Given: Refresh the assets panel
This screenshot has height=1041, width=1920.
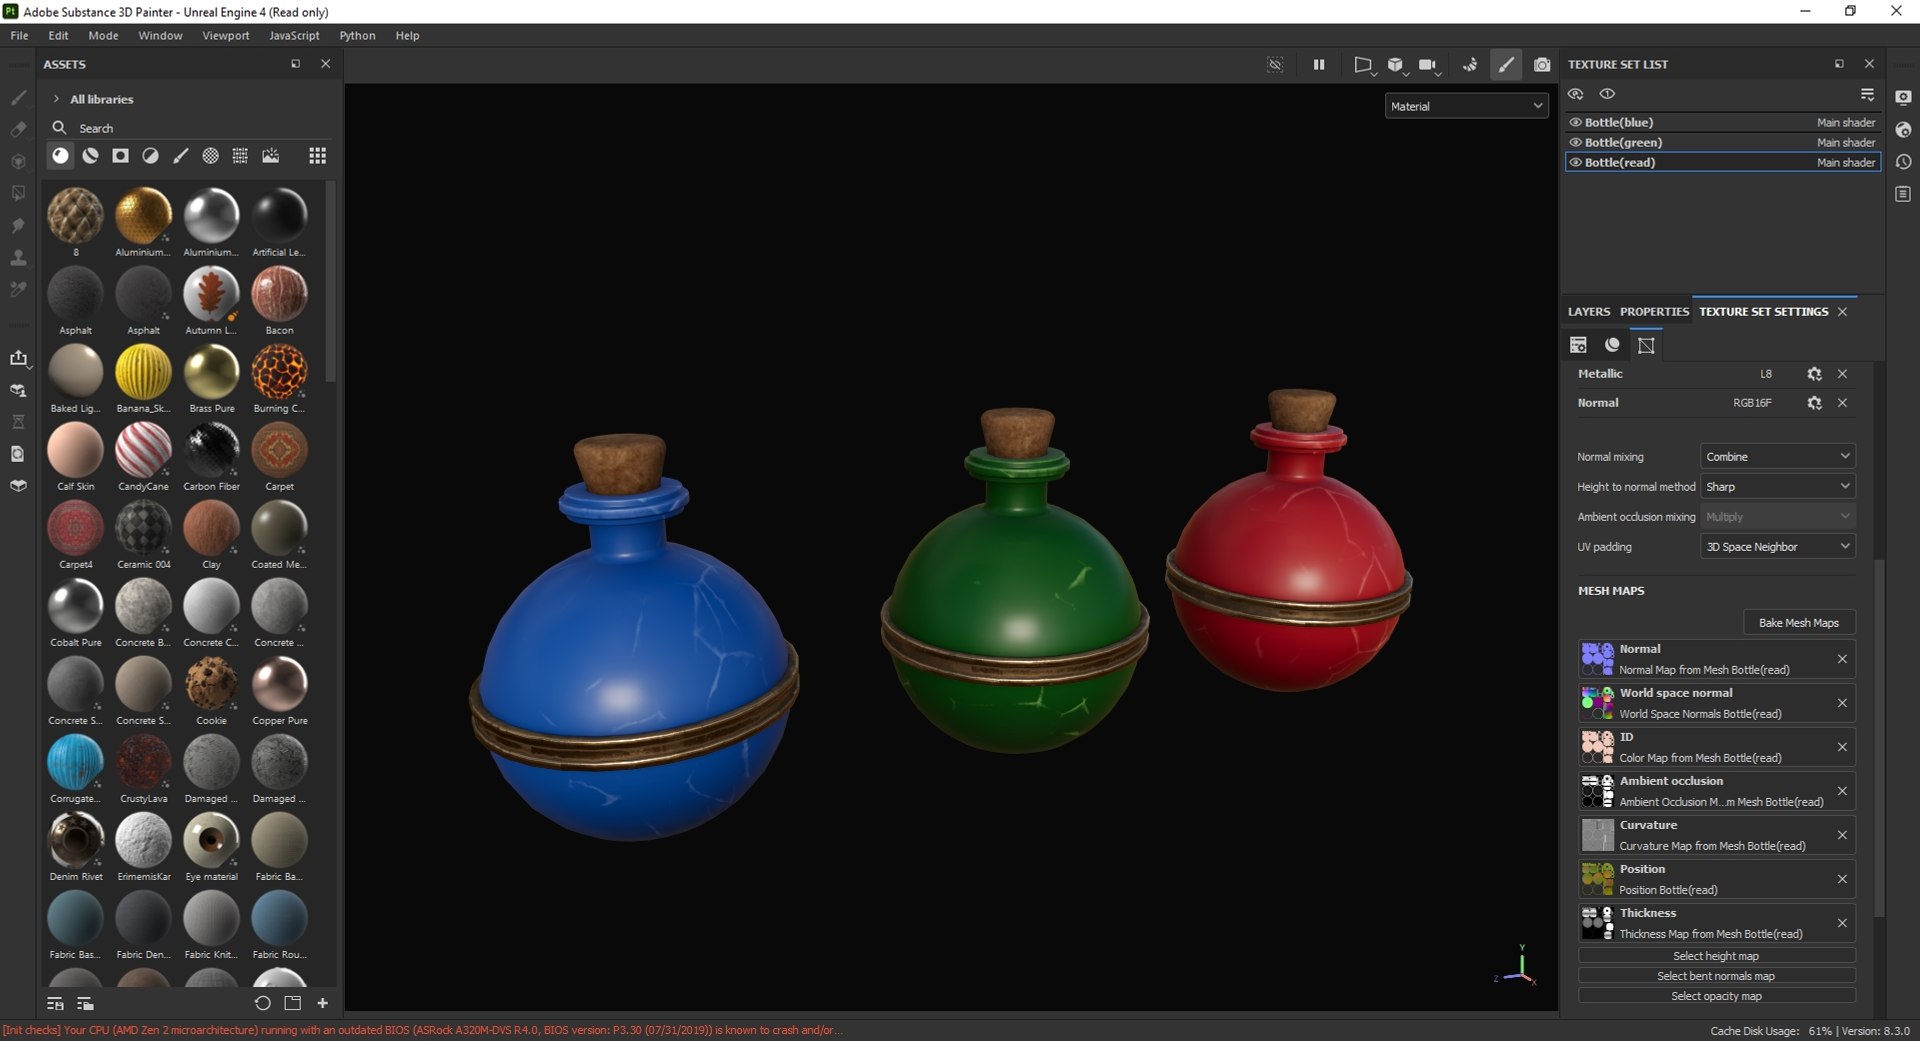Looking at the screenshot, I should [x=262, y=1003].
